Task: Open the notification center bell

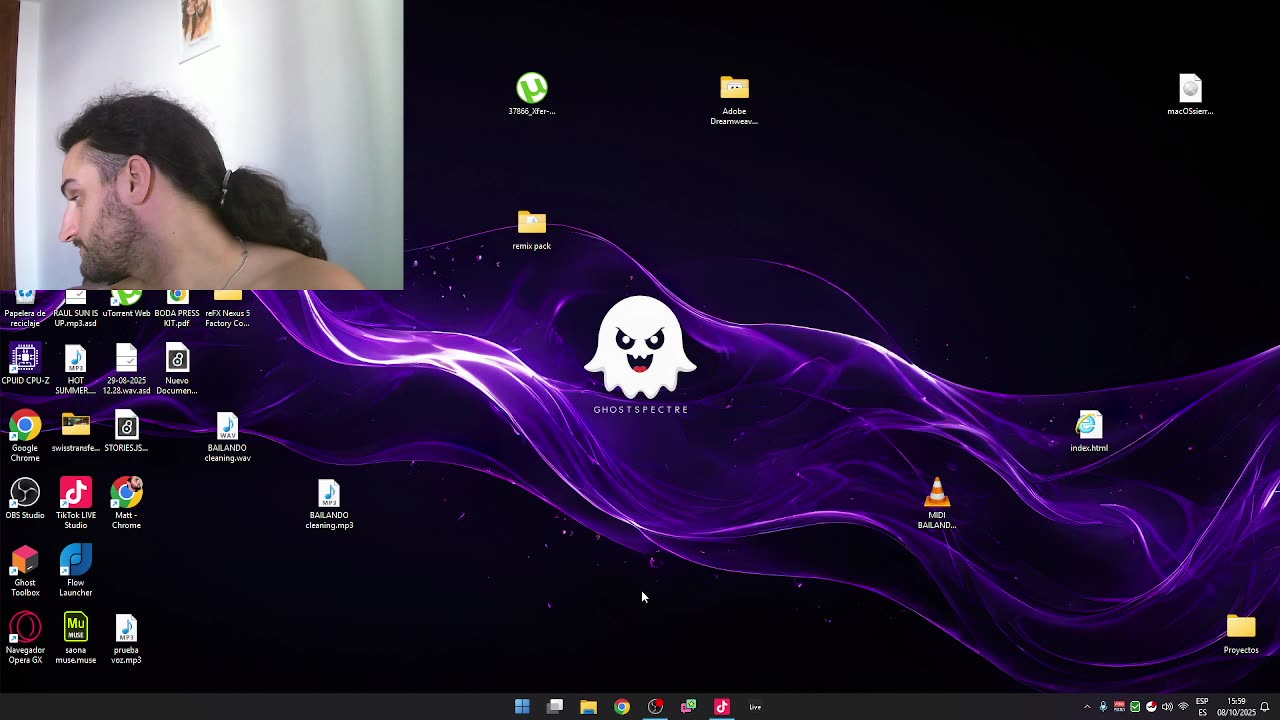Action: 1265,707
